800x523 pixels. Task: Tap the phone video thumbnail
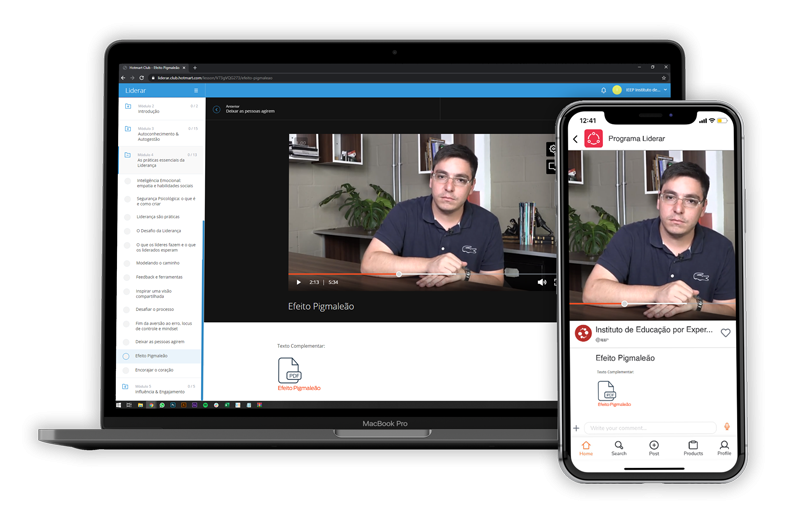click(x=652, y=235)
